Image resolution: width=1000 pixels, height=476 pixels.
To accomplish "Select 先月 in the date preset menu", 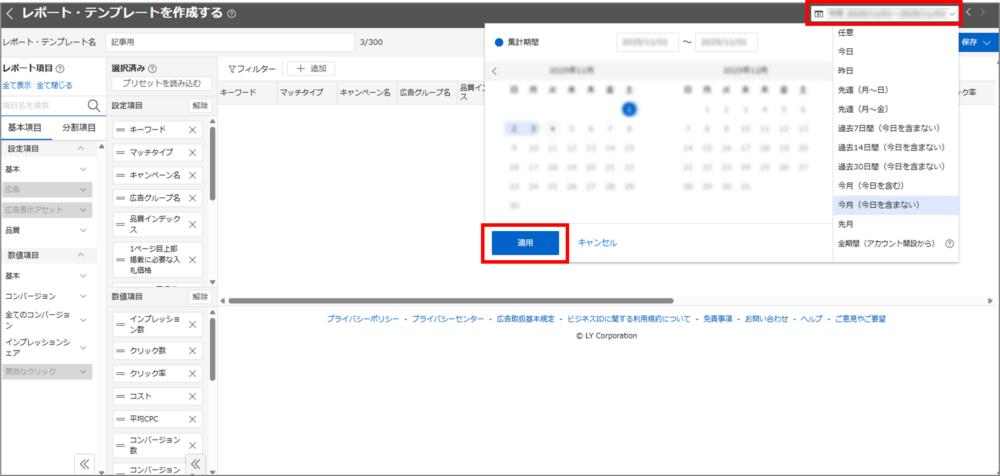I will point(846,224).
